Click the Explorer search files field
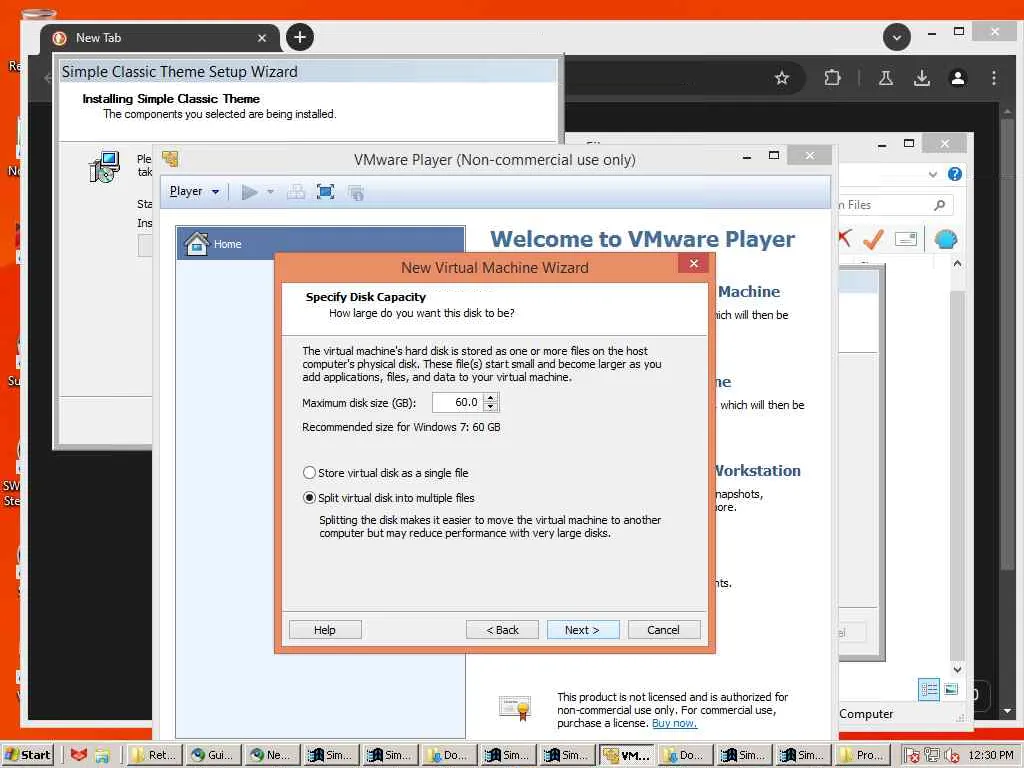Screen dimensions: 1024x768 [895, 205]
